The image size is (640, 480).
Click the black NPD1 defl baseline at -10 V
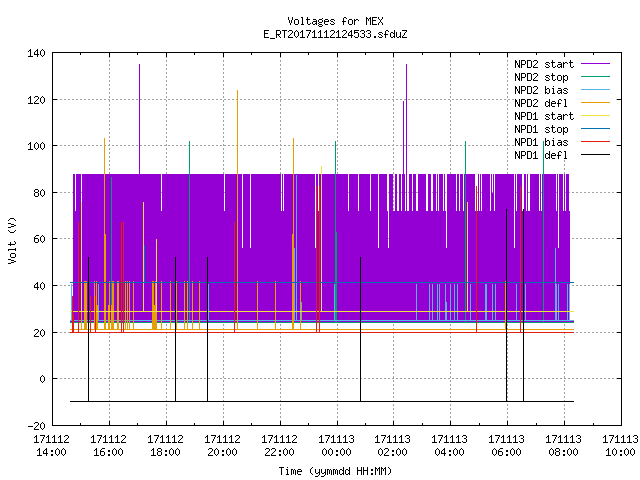[322, 402]
